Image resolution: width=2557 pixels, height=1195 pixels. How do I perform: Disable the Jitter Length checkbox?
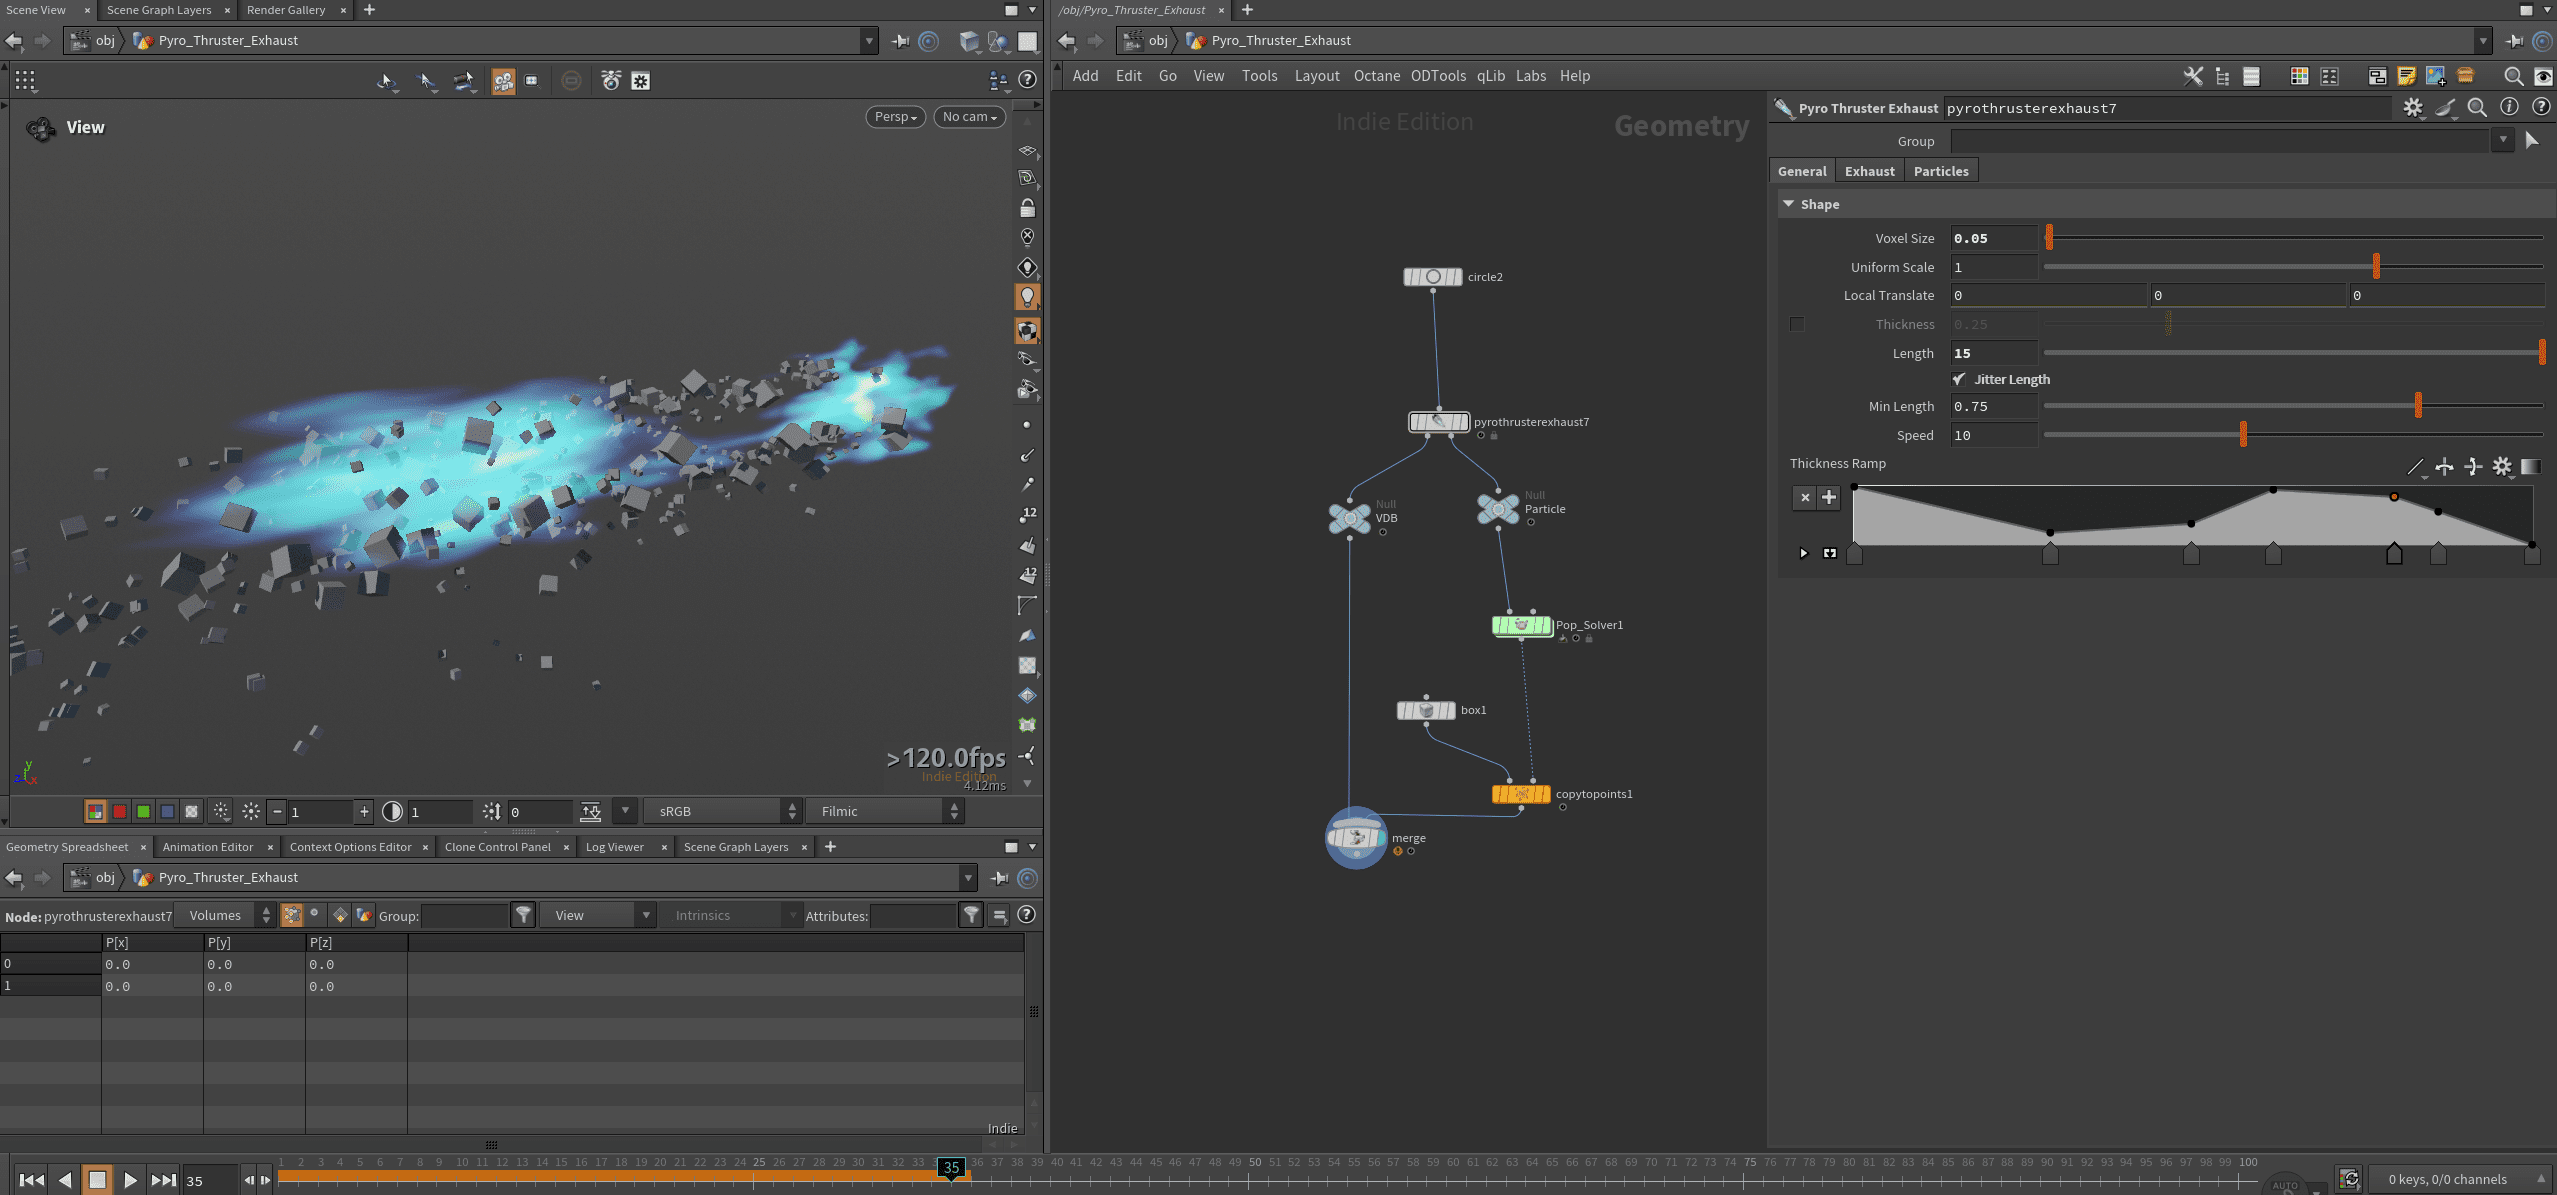pyautogui.click(x=1960, y=379)
